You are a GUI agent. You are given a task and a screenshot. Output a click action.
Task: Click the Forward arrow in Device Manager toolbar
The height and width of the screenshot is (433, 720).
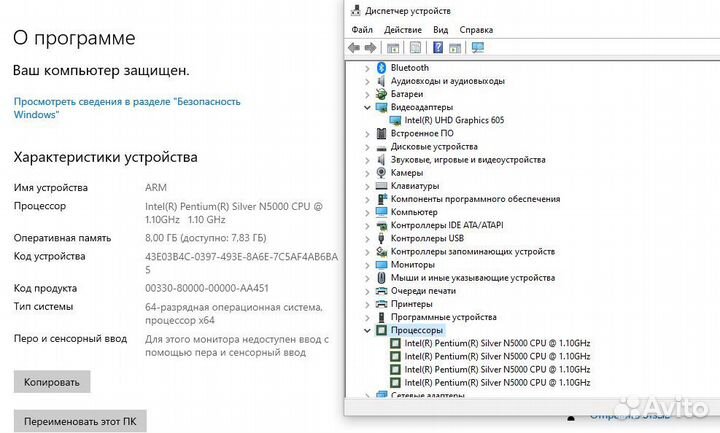tap(370, 48)
